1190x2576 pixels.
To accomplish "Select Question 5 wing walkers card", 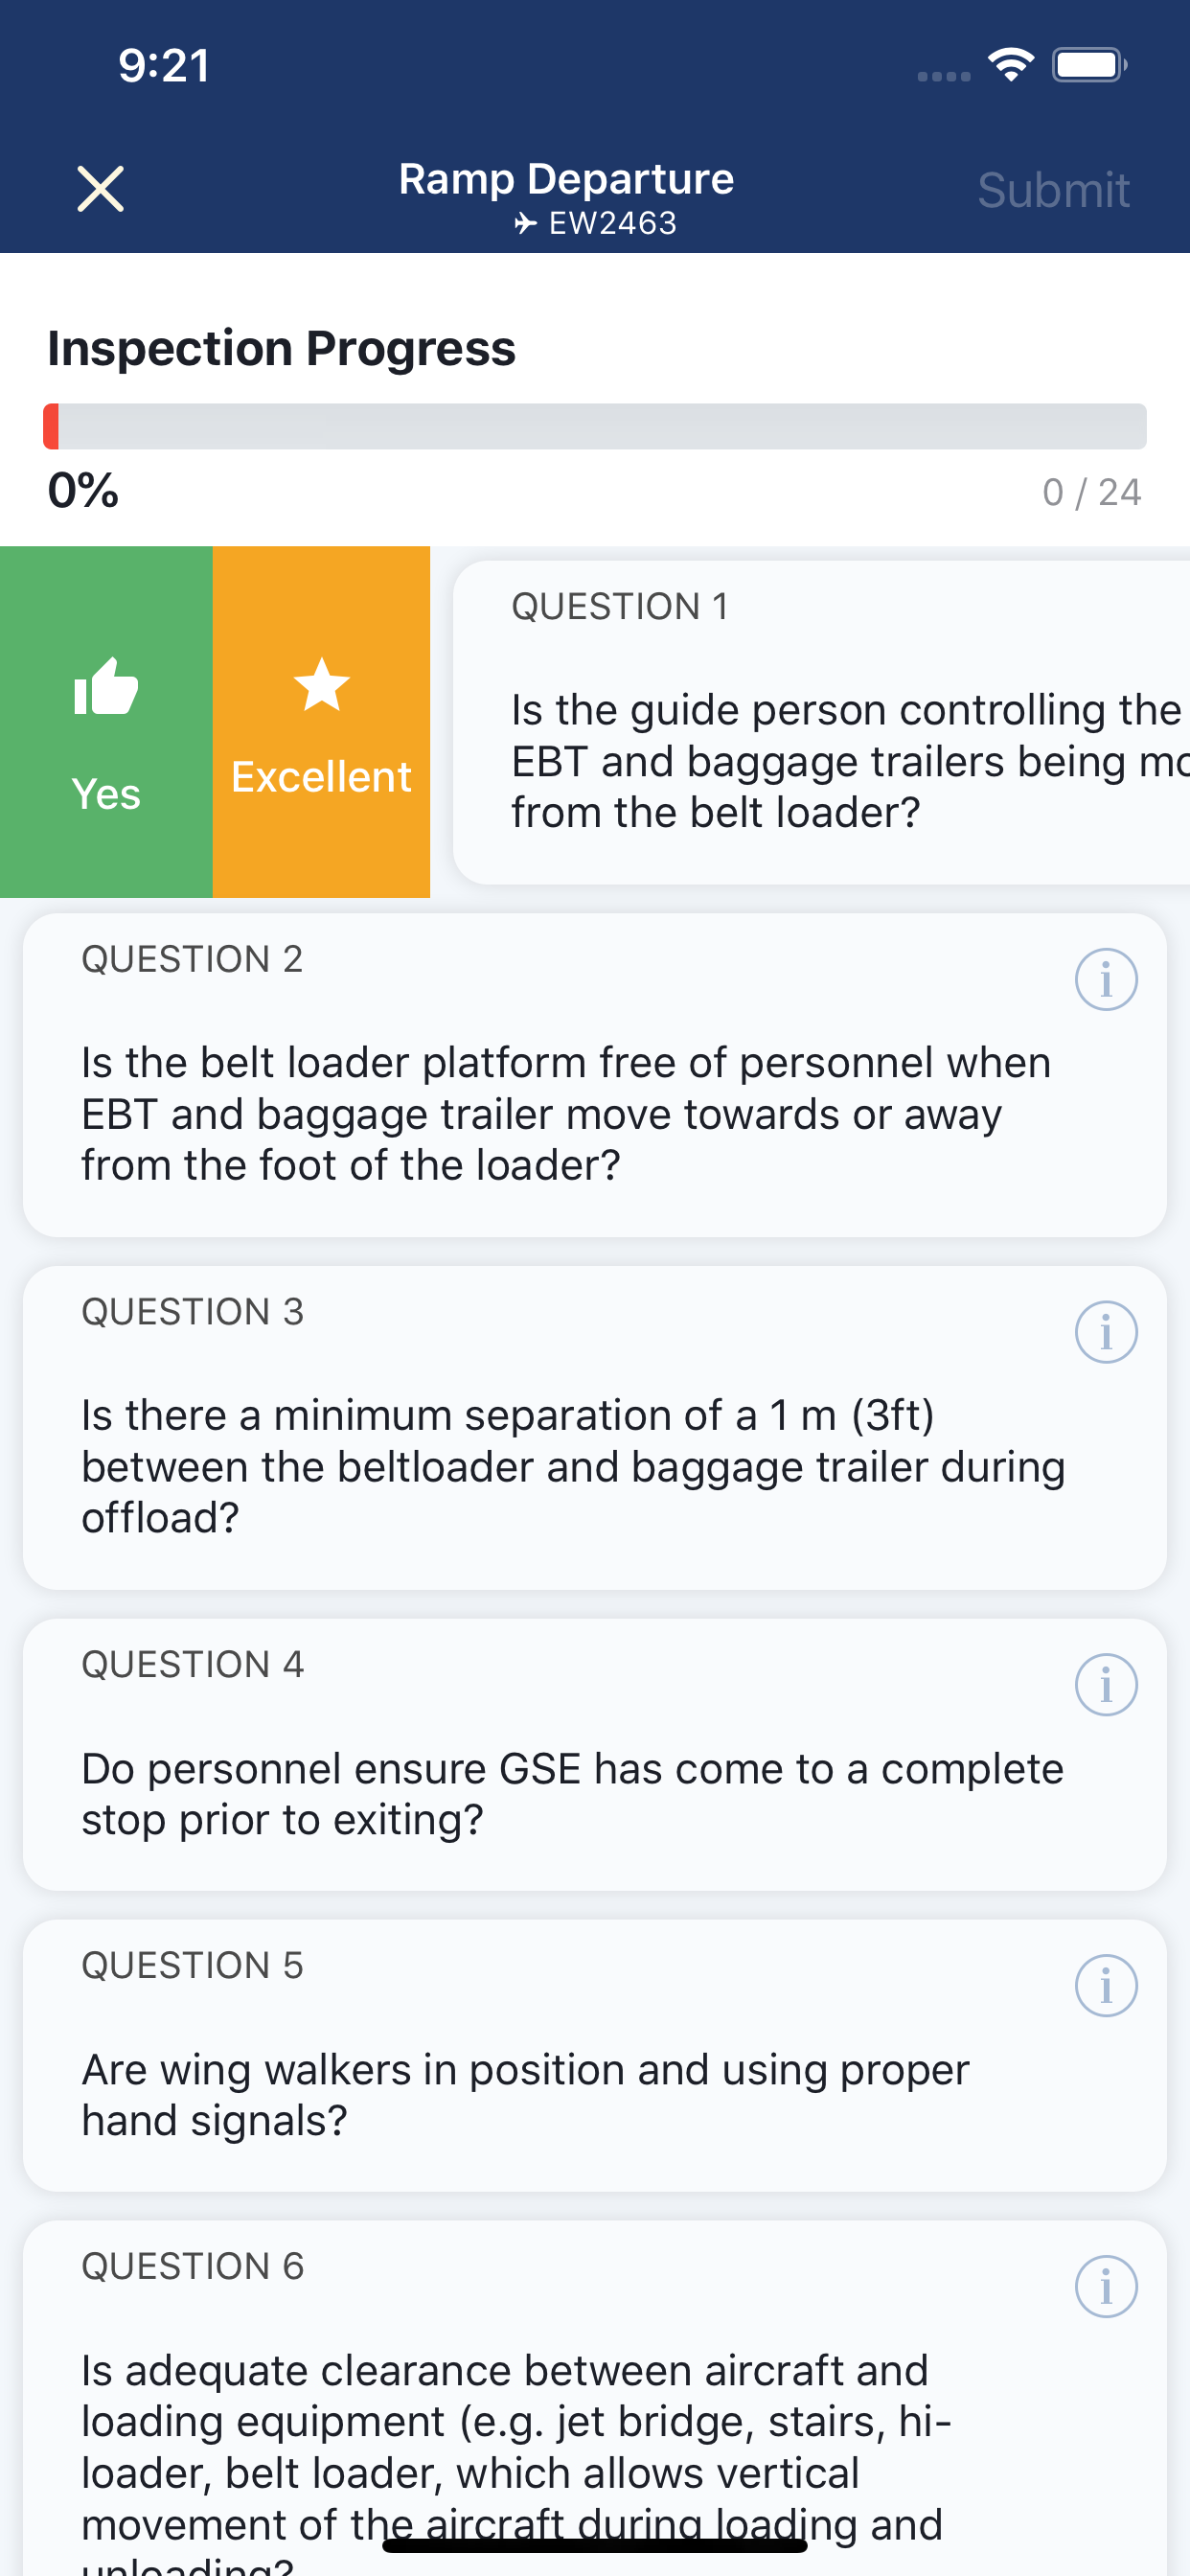I will [x=595, y=2056].
